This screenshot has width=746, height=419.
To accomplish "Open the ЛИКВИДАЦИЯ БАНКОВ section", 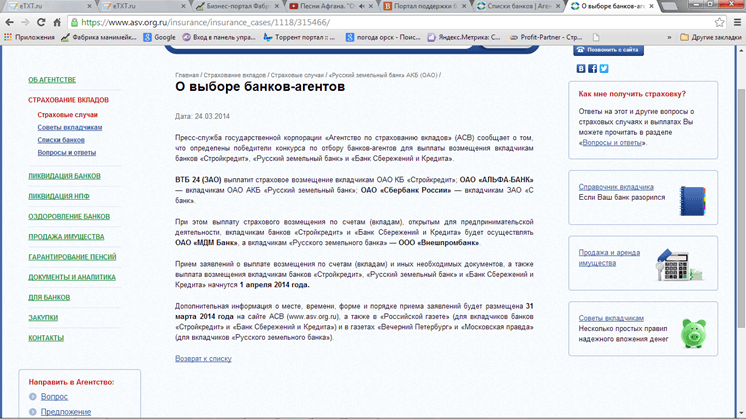I will 64,176.
